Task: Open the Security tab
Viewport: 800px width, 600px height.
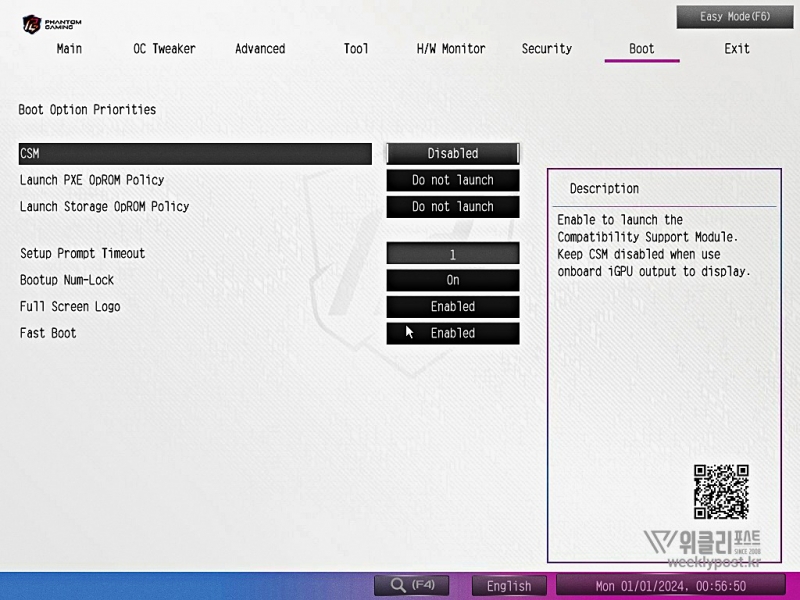Action: click(x=547, y=48)
